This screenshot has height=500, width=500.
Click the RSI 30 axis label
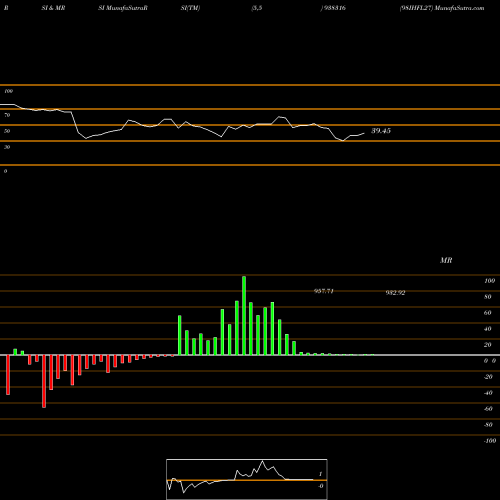click(x=7, y=147)
